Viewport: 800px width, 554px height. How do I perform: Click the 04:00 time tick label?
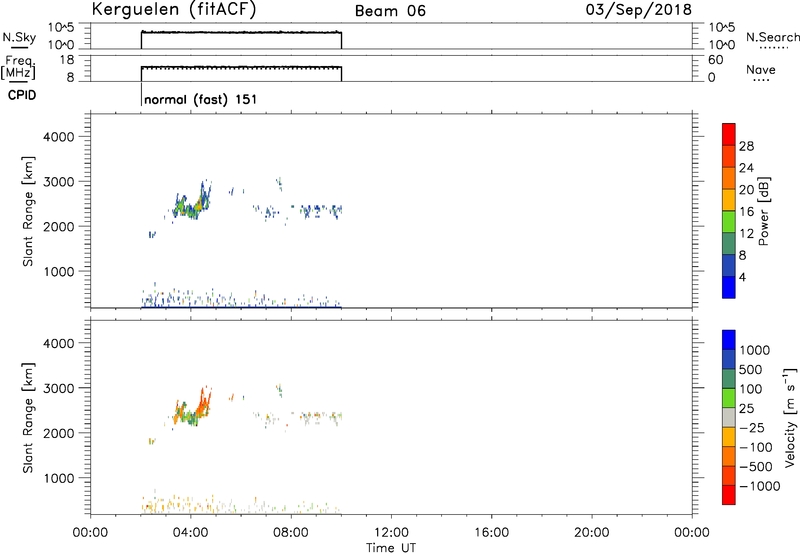click(190, 533)
